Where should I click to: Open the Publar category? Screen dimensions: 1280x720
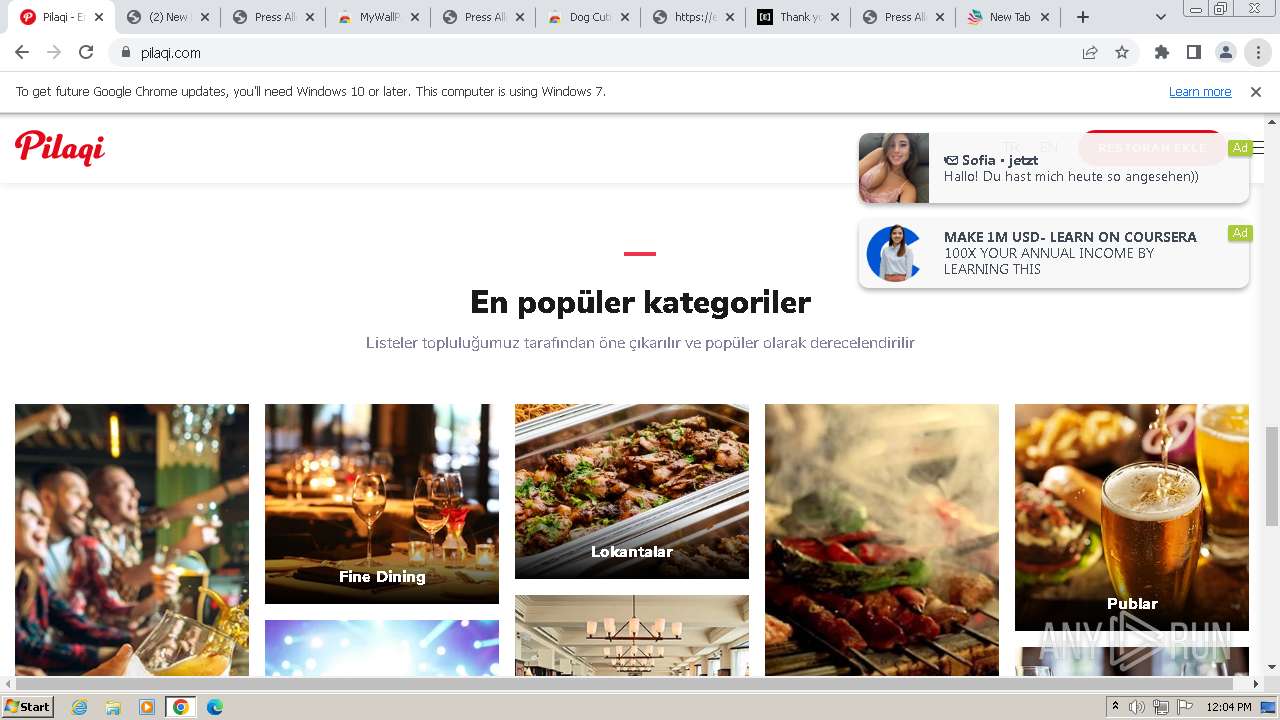pos(1132,517)
